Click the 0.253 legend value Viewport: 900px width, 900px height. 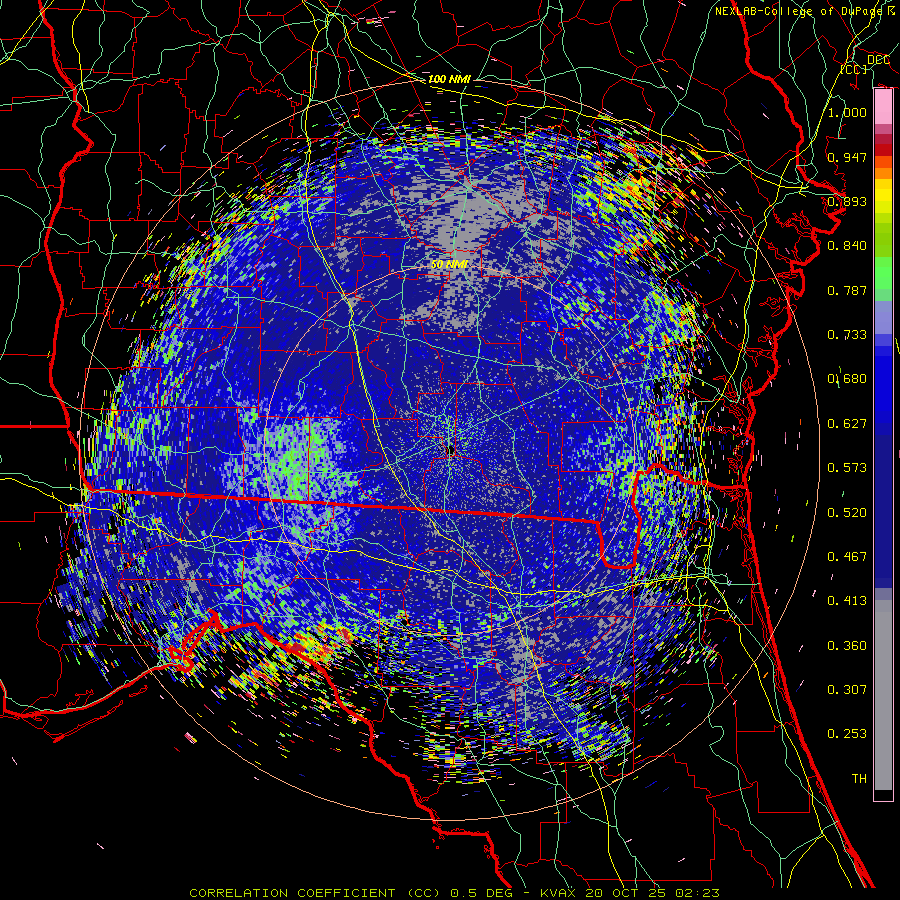[847, 734]
